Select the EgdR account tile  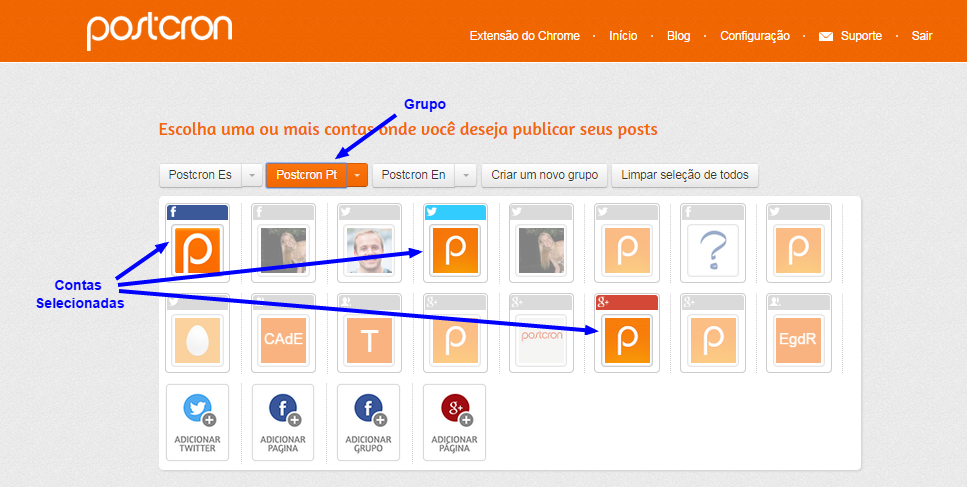click(x=798, y=339)
